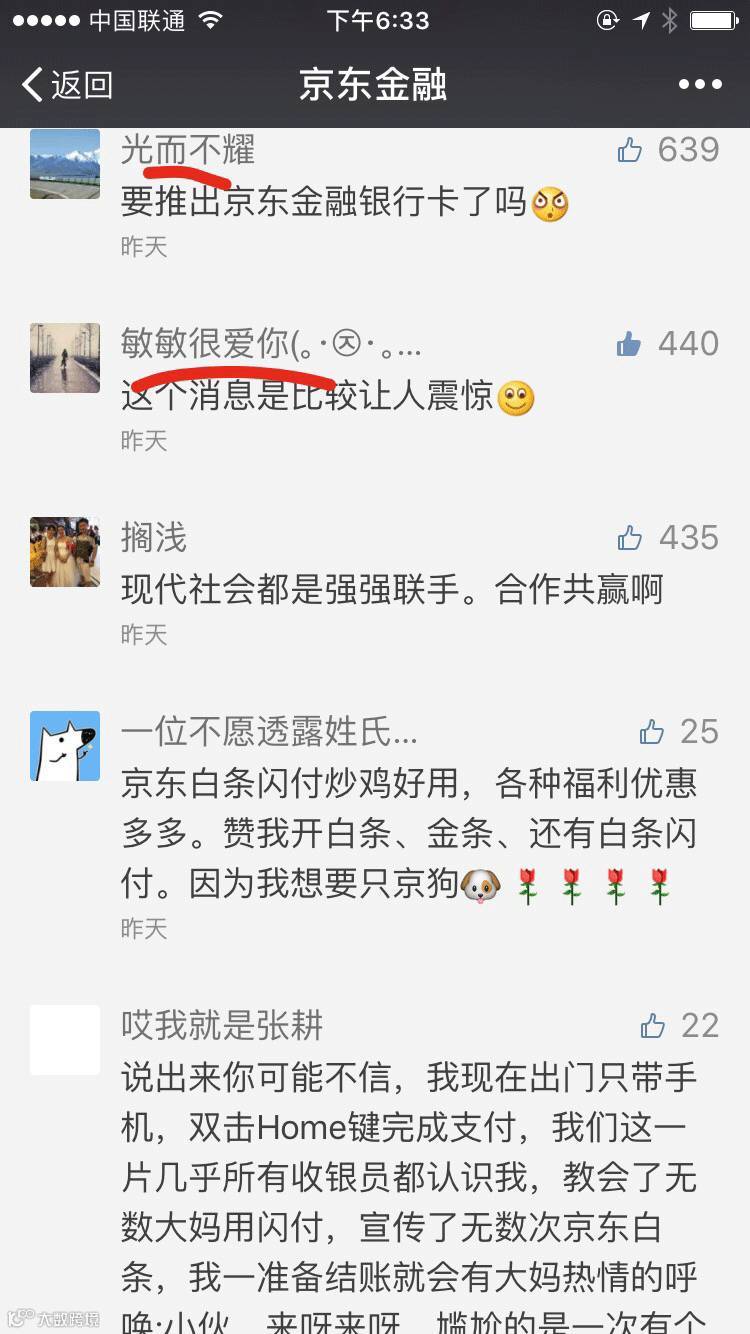
Task: Tap thumbs-up on comment with 25 likes
Action: [x=652, y=733]
